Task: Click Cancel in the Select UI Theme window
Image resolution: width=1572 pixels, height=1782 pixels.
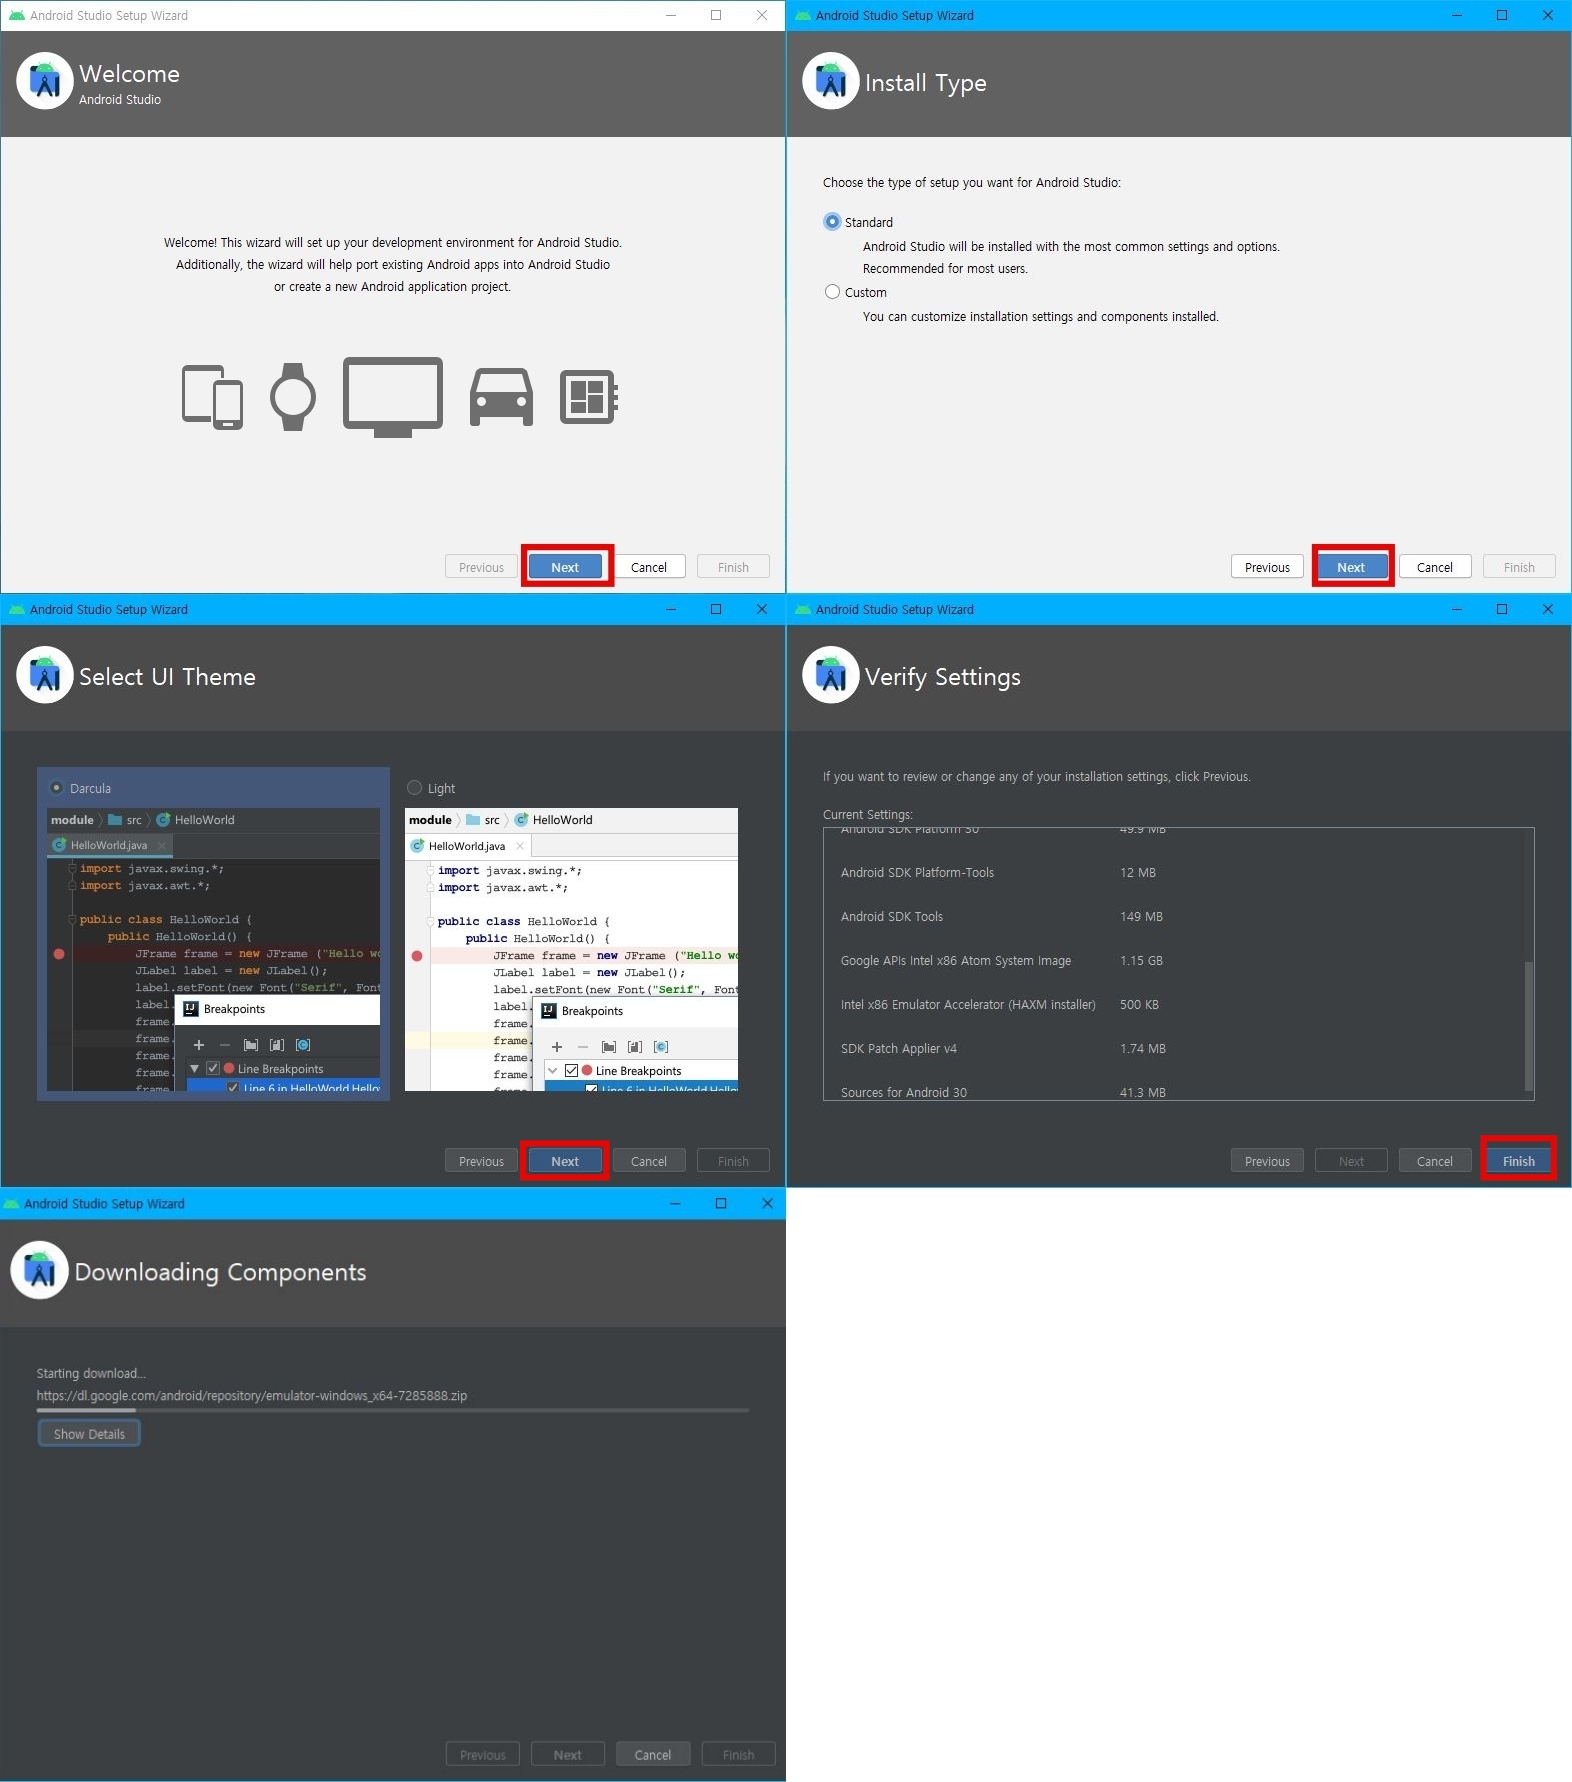Action: [649, 1161]
